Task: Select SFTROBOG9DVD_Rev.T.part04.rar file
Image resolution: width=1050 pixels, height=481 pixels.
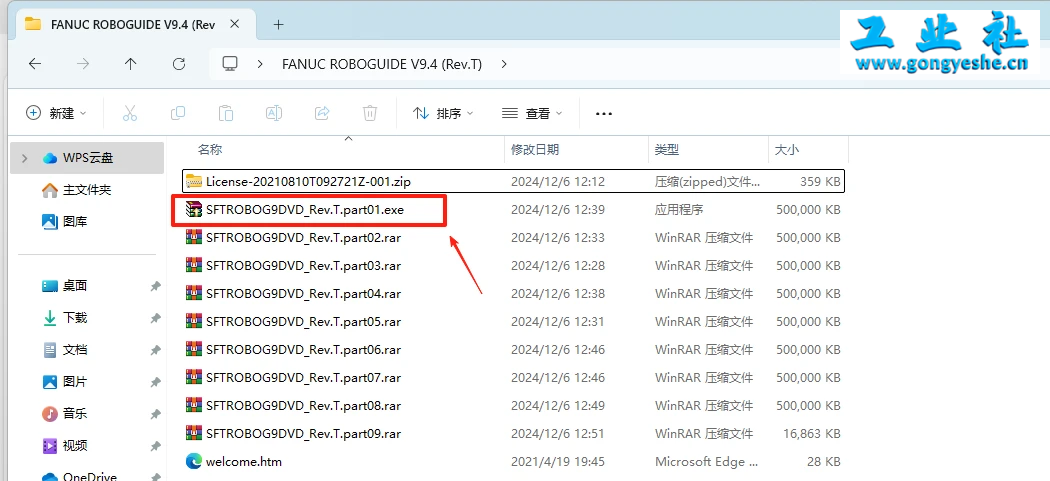Action: pos(514,293)
